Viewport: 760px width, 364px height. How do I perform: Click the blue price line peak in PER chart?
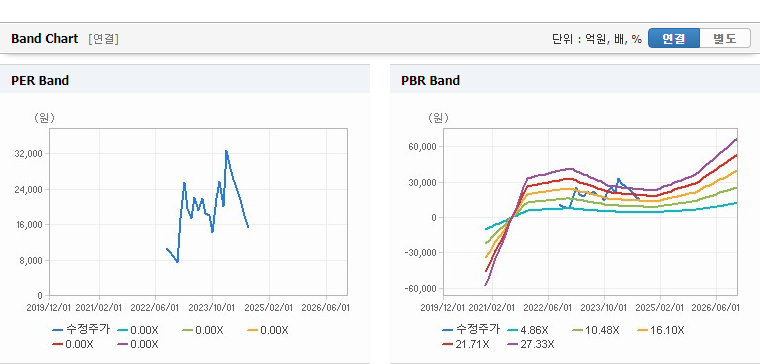226,151
